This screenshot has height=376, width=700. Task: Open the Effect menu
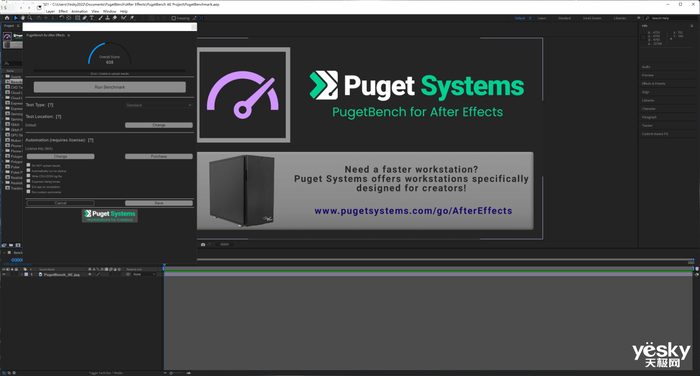pyautogui.click(x=63, y=11)
